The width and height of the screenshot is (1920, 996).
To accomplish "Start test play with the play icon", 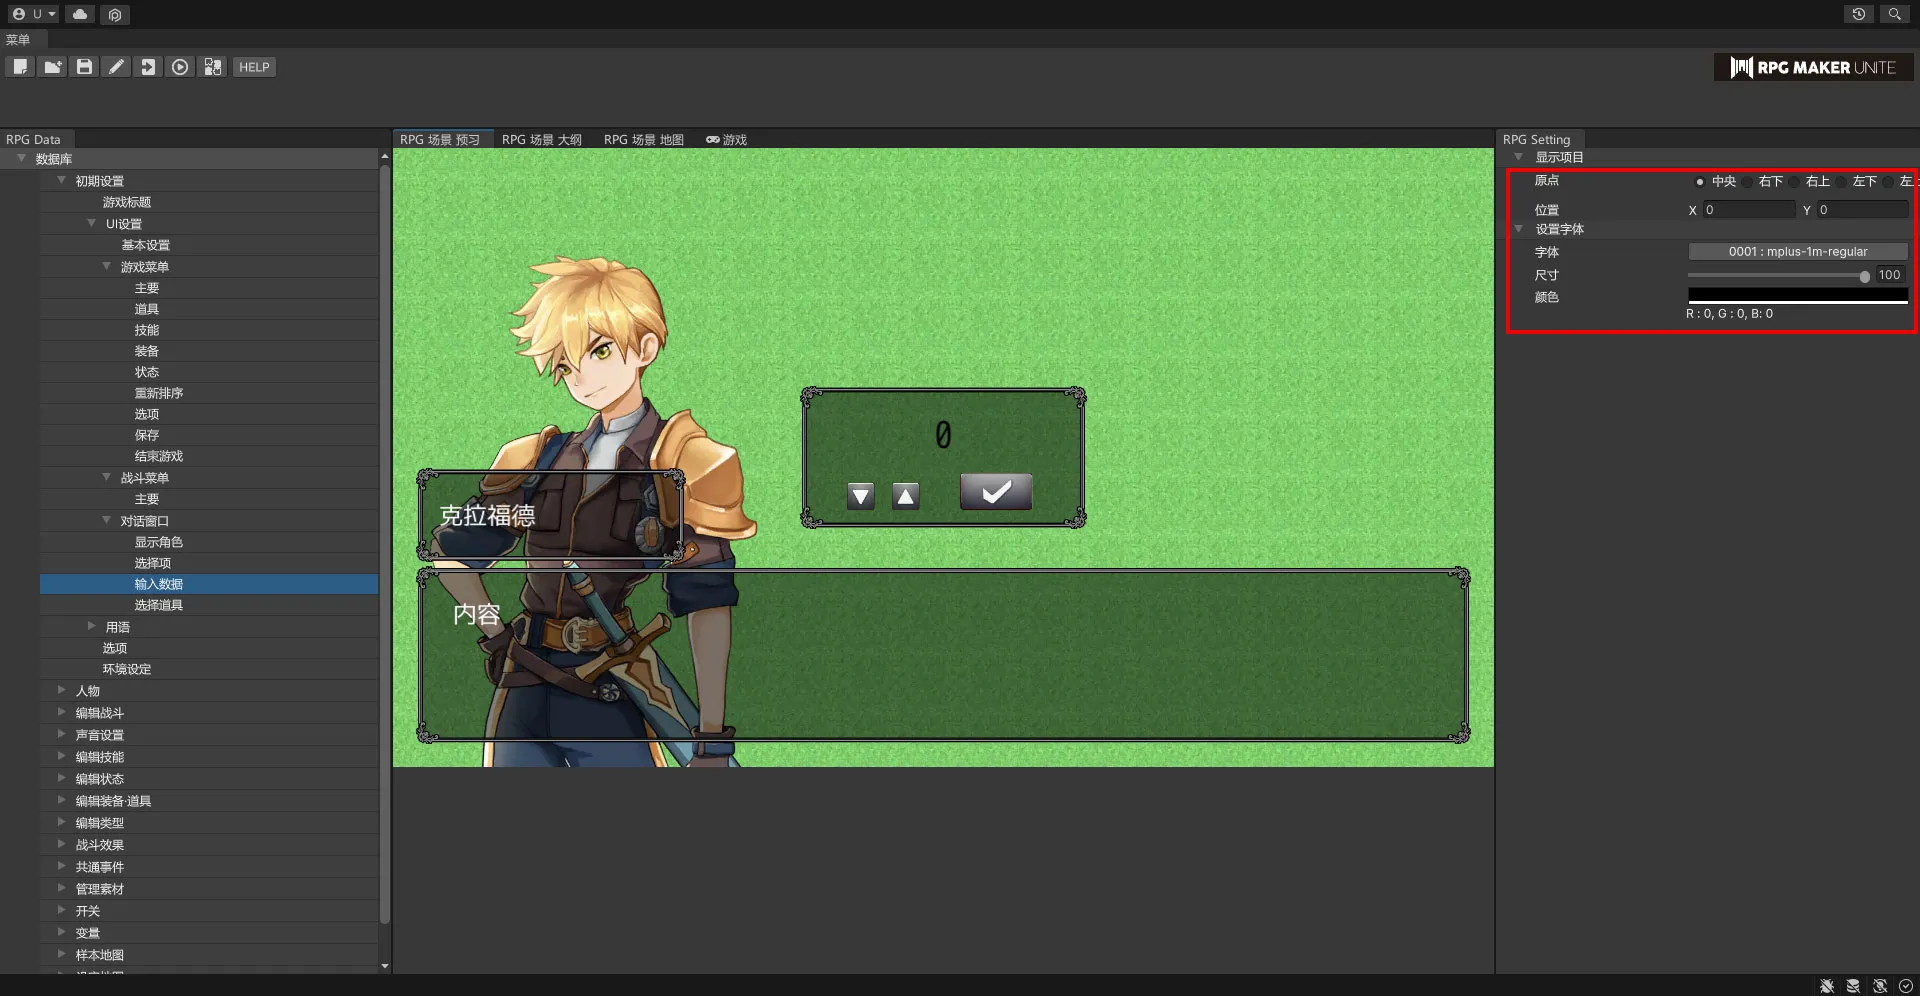I will [180, 67].
